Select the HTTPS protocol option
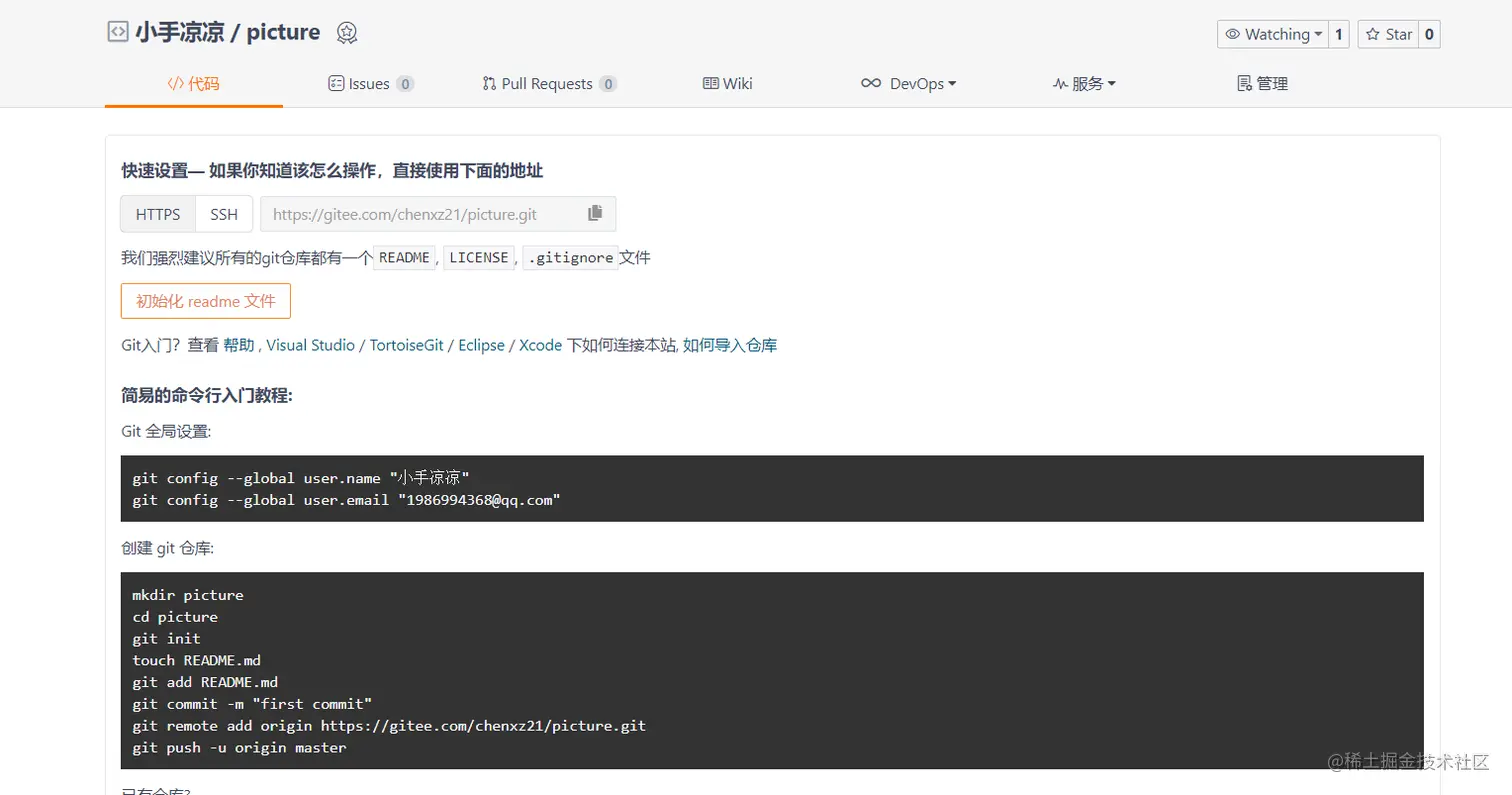The height and width of the screenshot is (795, 1512). (x=158, y=214)
